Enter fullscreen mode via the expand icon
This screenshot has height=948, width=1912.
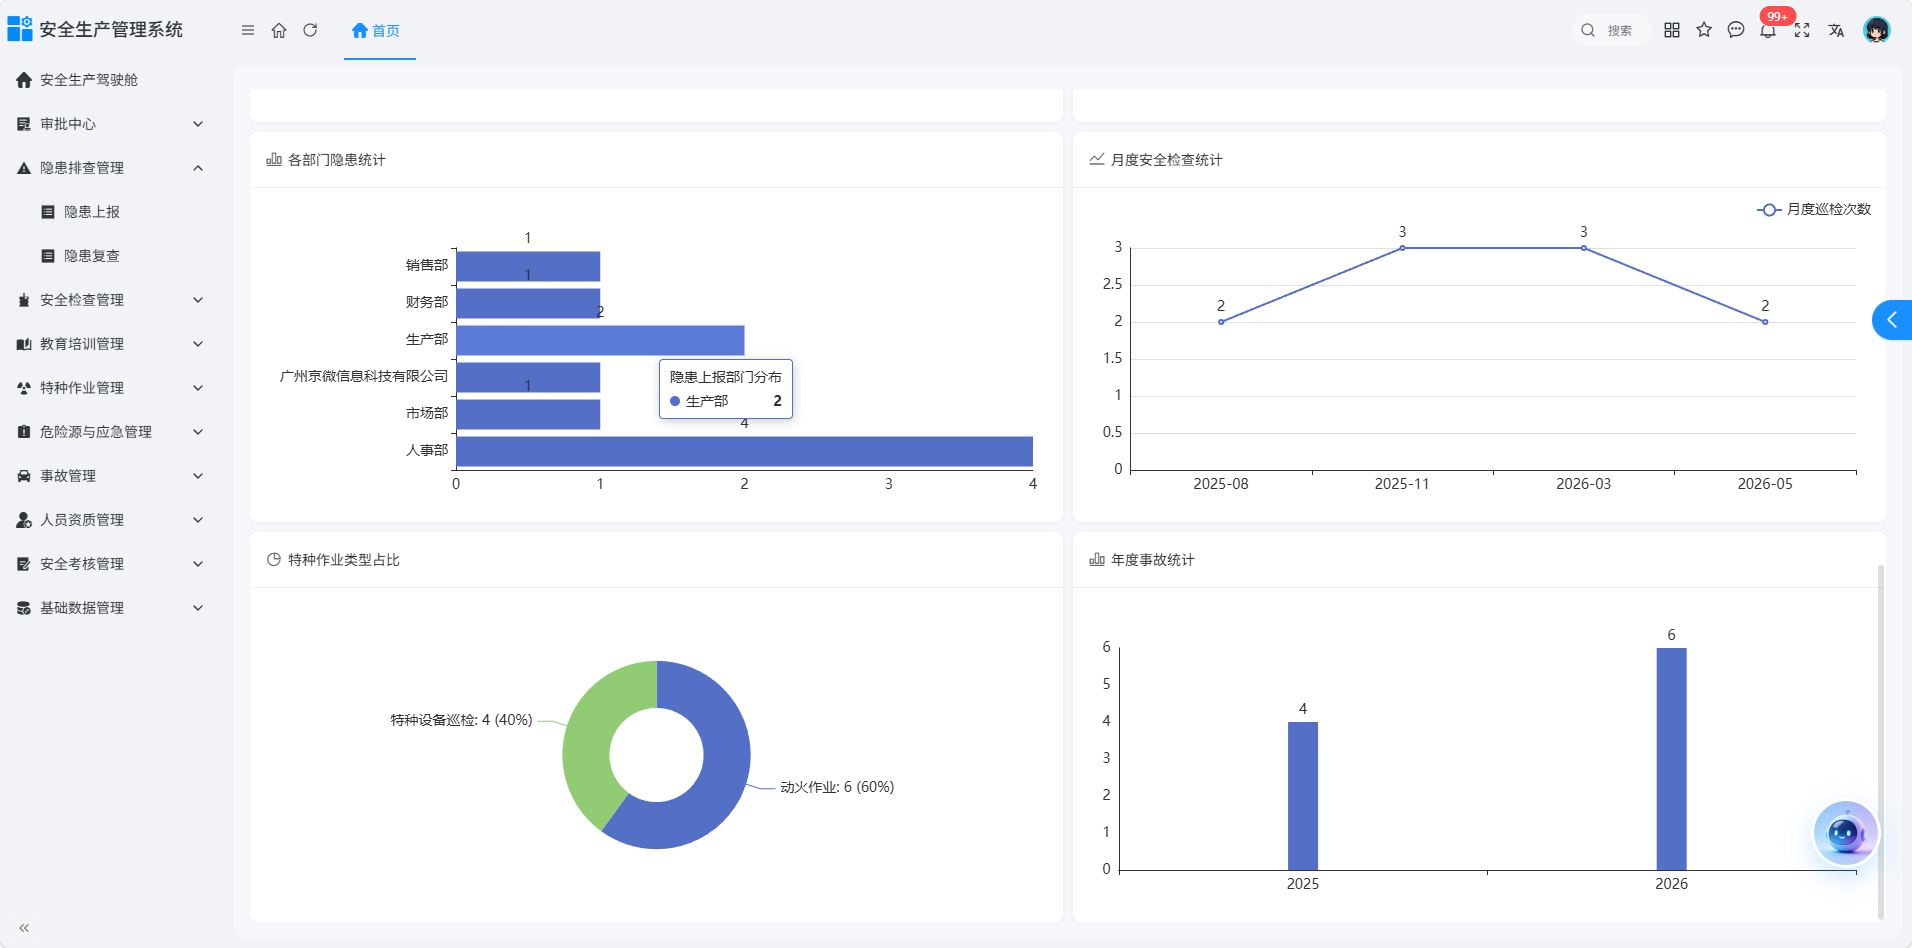tap(1802, 30)
